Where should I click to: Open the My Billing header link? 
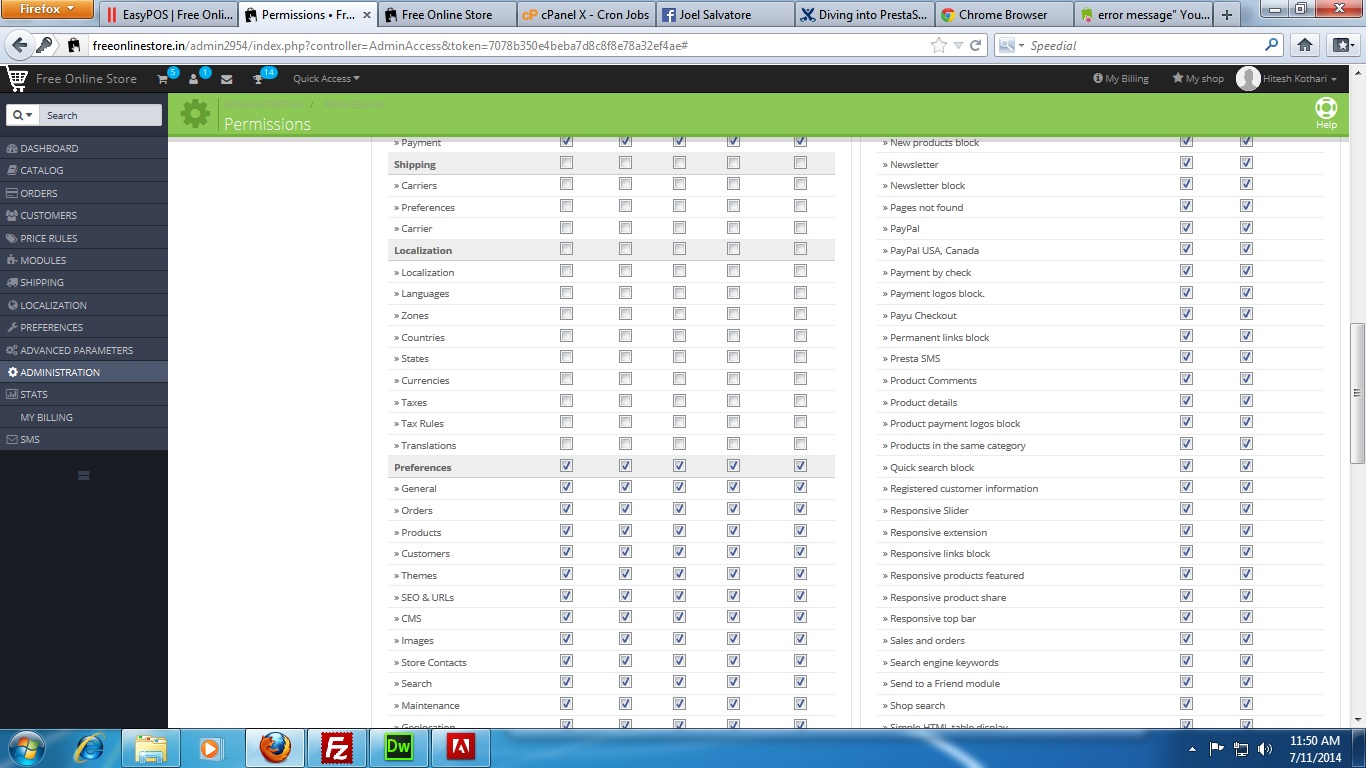[x=1121, y=79]
